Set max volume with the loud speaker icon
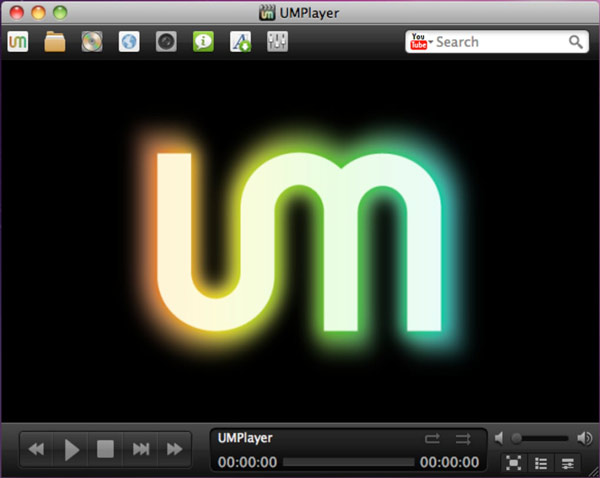Viewport: 600px width, 478px height. (584, 438)
